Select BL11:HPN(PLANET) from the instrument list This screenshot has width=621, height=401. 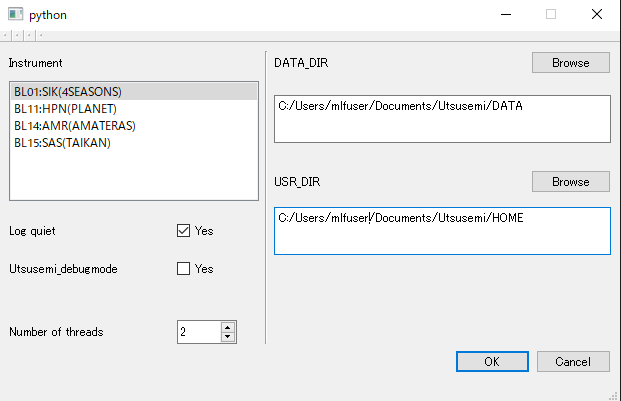click(x=65, y=109)
